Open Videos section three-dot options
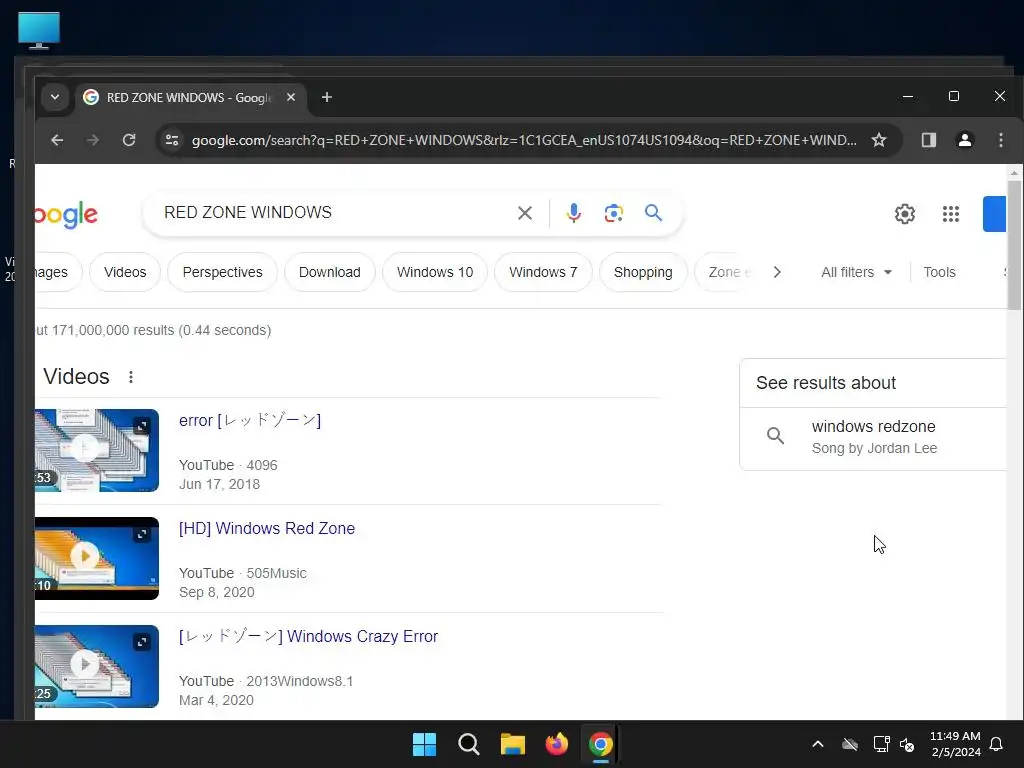Image resolution: width=1024 pixels, height=768 pixels. coord(131,377)
